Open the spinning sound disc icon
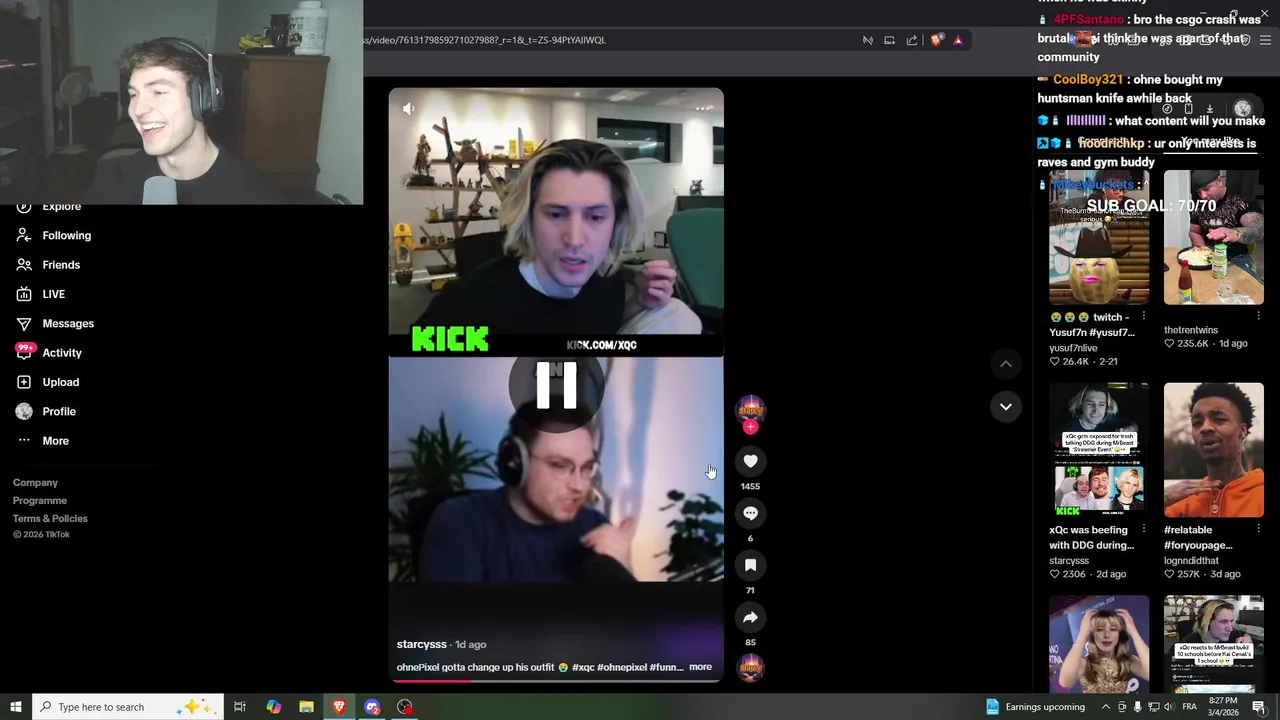The width and height of the screenshot is (1280, 720). pyautogui.click(x=750, y=668)
